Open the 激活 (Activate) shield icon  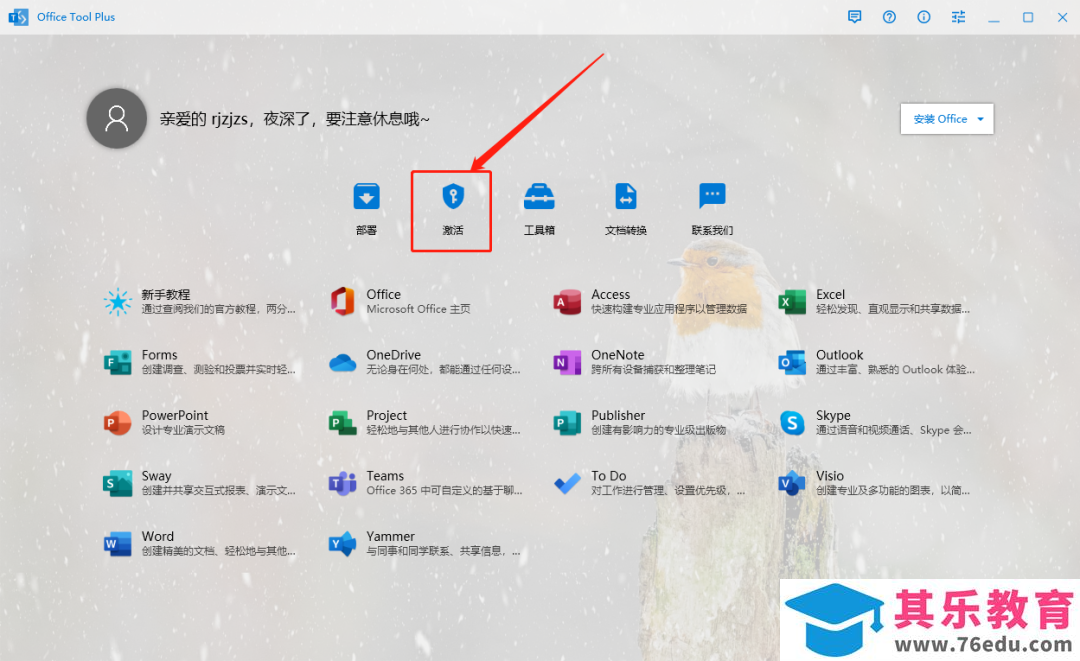453,196
